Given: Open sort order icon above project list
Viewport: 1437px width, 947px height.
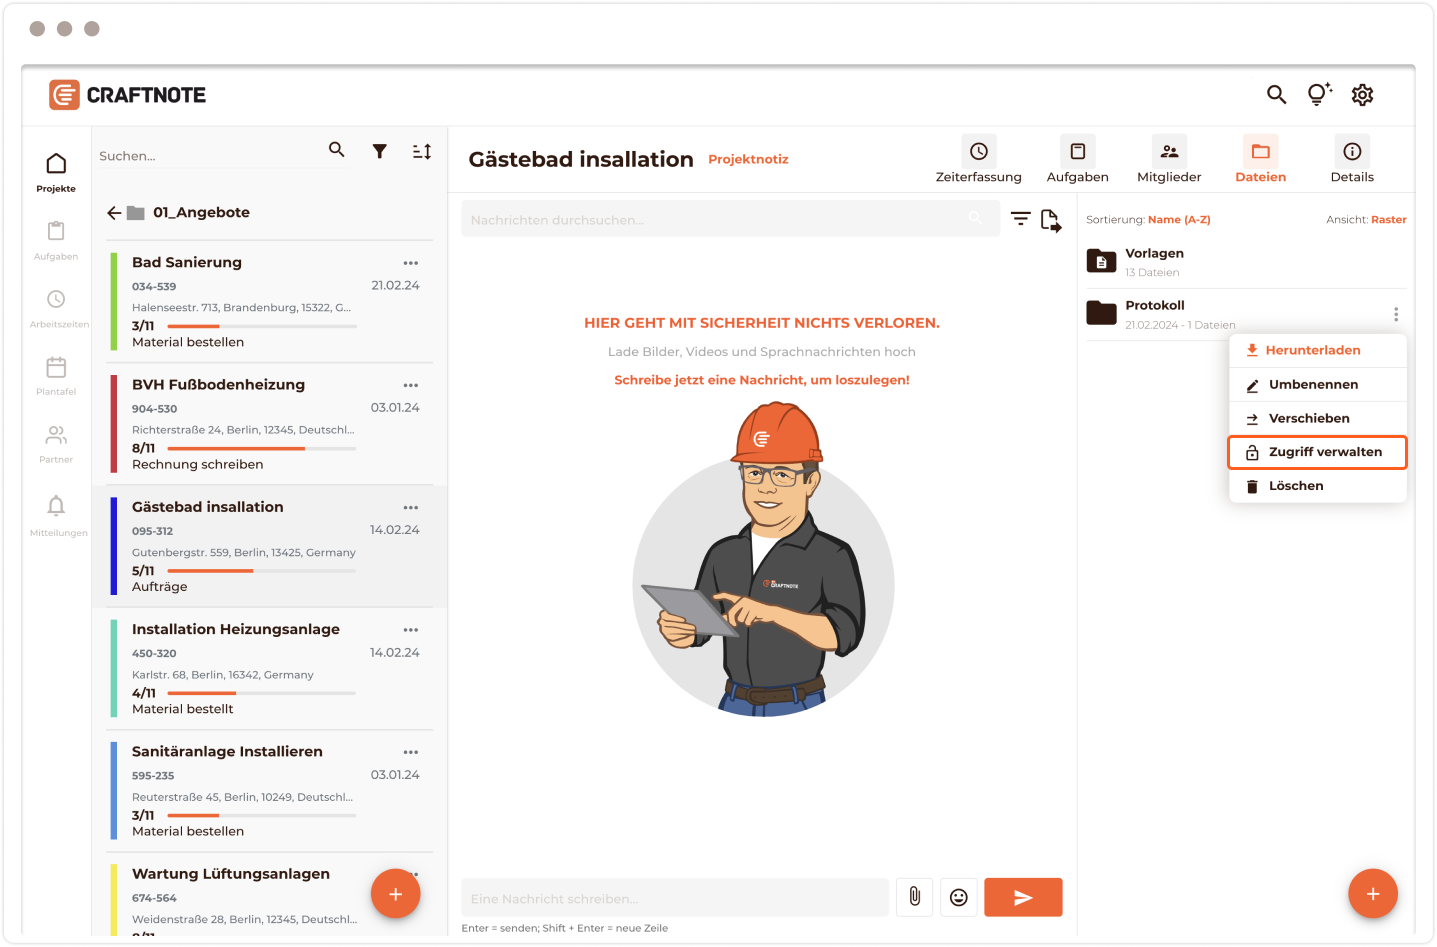Looking at the screenshot, I should click(422, 151).
